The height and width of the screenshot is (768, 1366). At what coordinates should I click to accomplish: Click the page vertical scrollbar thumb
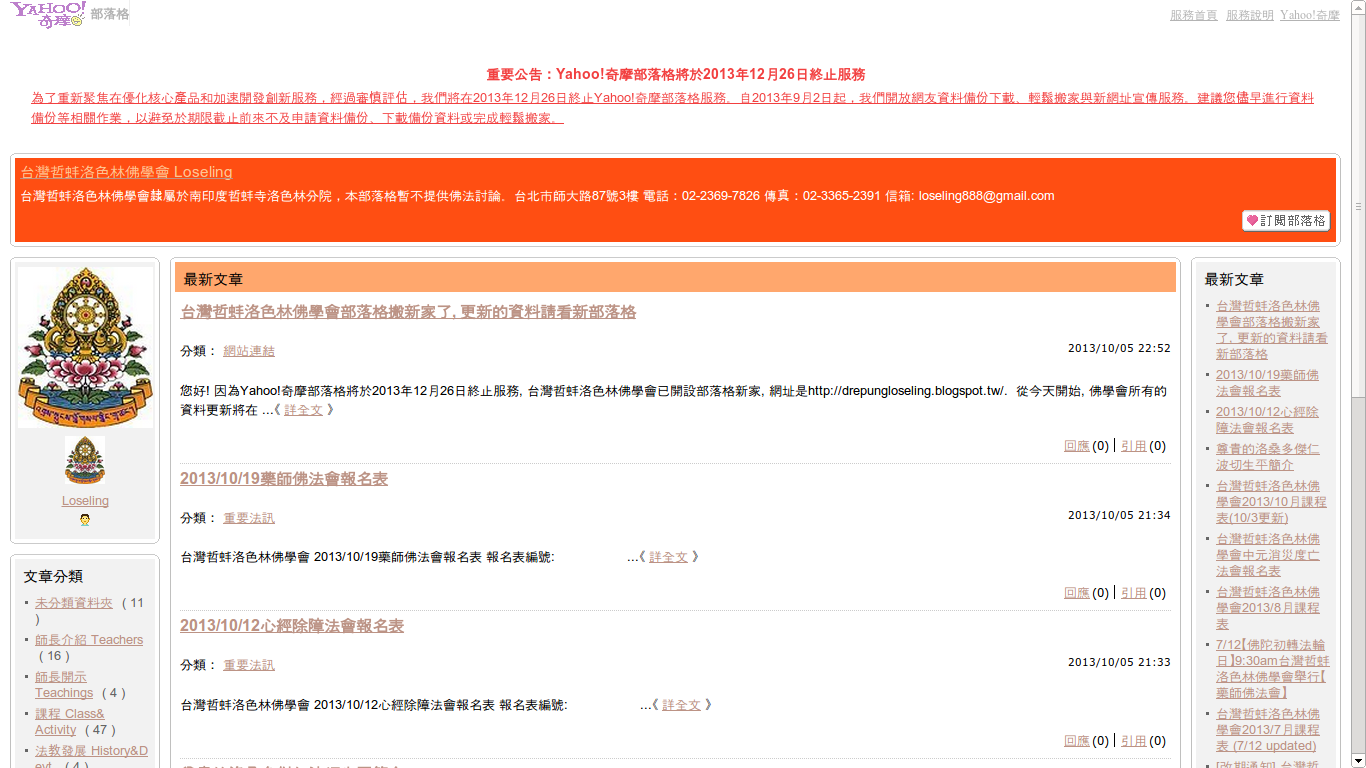coord(1358,208)
